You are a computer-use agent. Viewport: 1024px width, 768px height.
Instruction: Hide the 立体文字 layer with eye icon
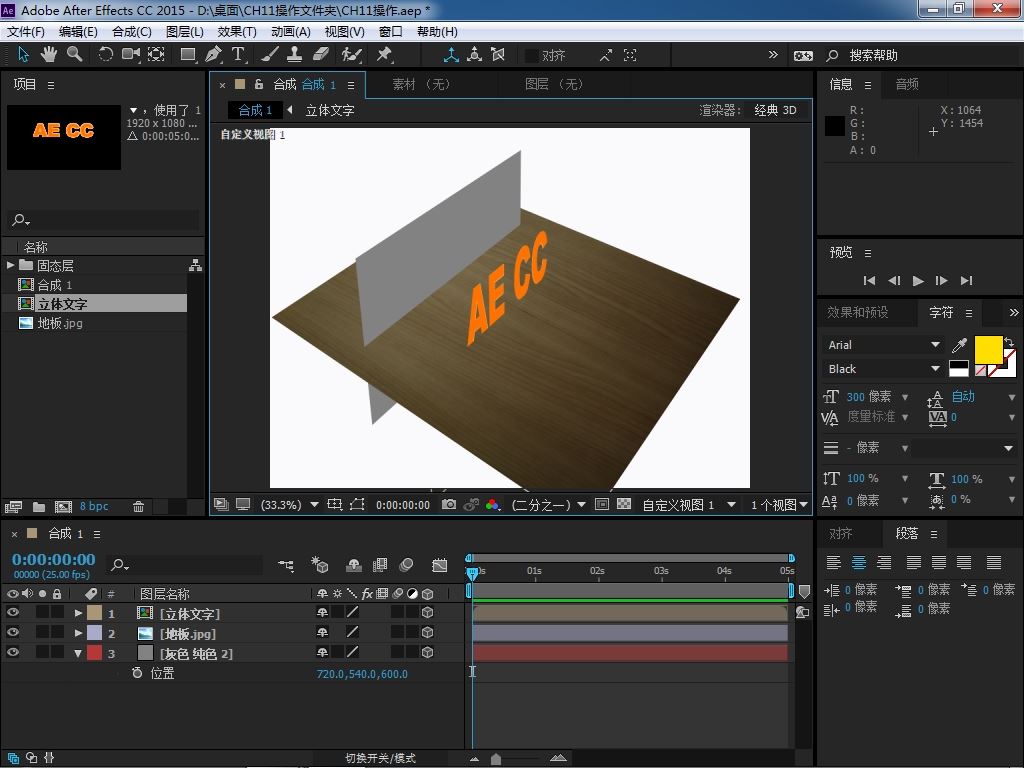click(12, 613)
